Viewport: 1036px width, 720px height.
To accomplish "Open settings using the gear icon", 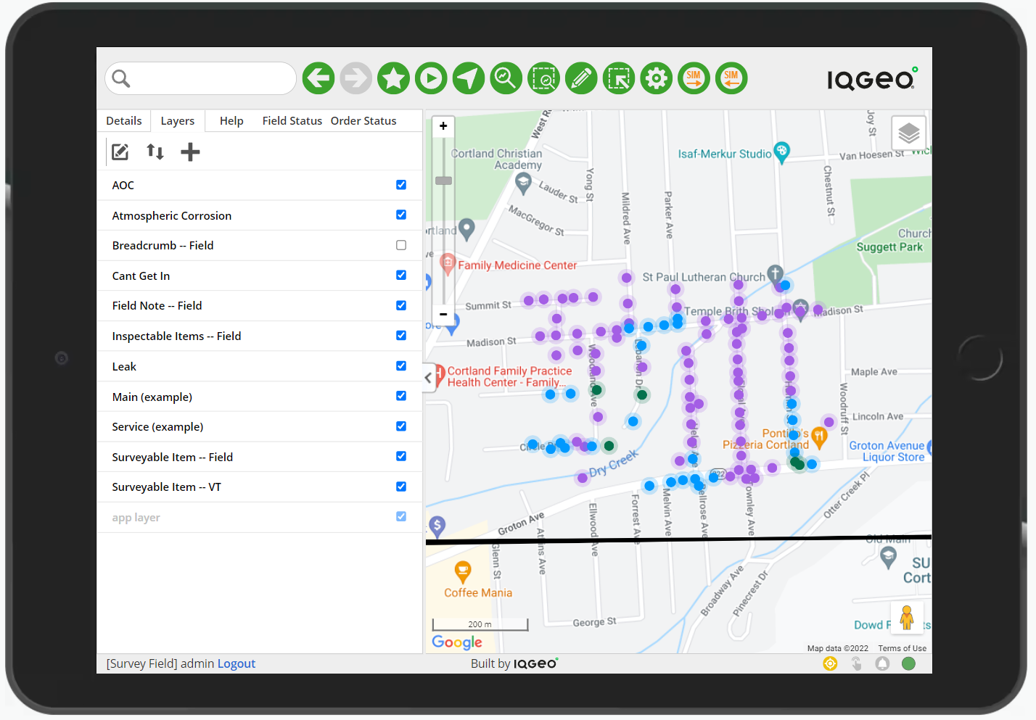I will [x=656, y=78].
